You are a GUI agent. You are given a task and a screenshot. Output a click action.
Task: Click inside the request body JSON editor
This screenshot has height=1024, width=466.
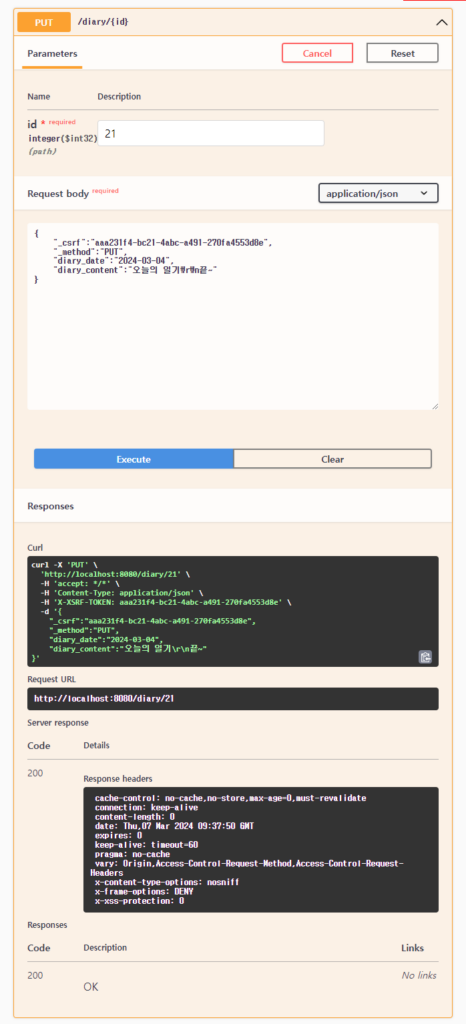point(232,317)
